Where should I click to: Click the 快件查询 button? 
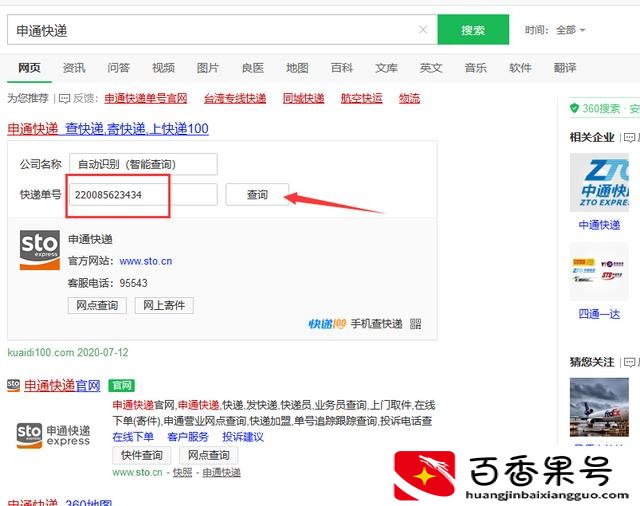click(142, 455)
